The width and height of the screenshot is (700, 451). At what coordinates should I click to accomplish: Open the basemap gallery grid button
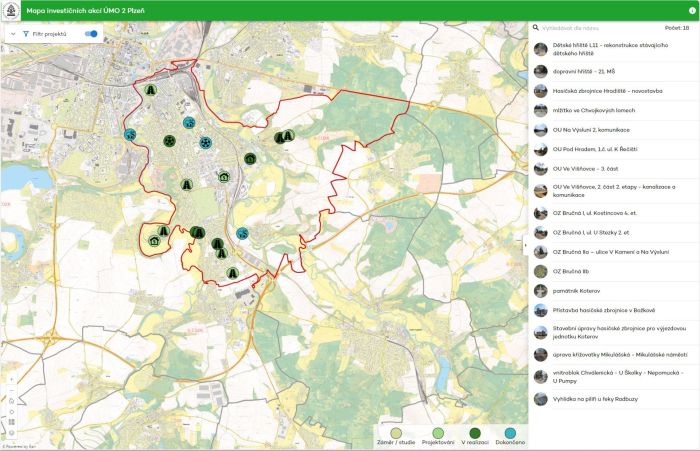[11, 423]
